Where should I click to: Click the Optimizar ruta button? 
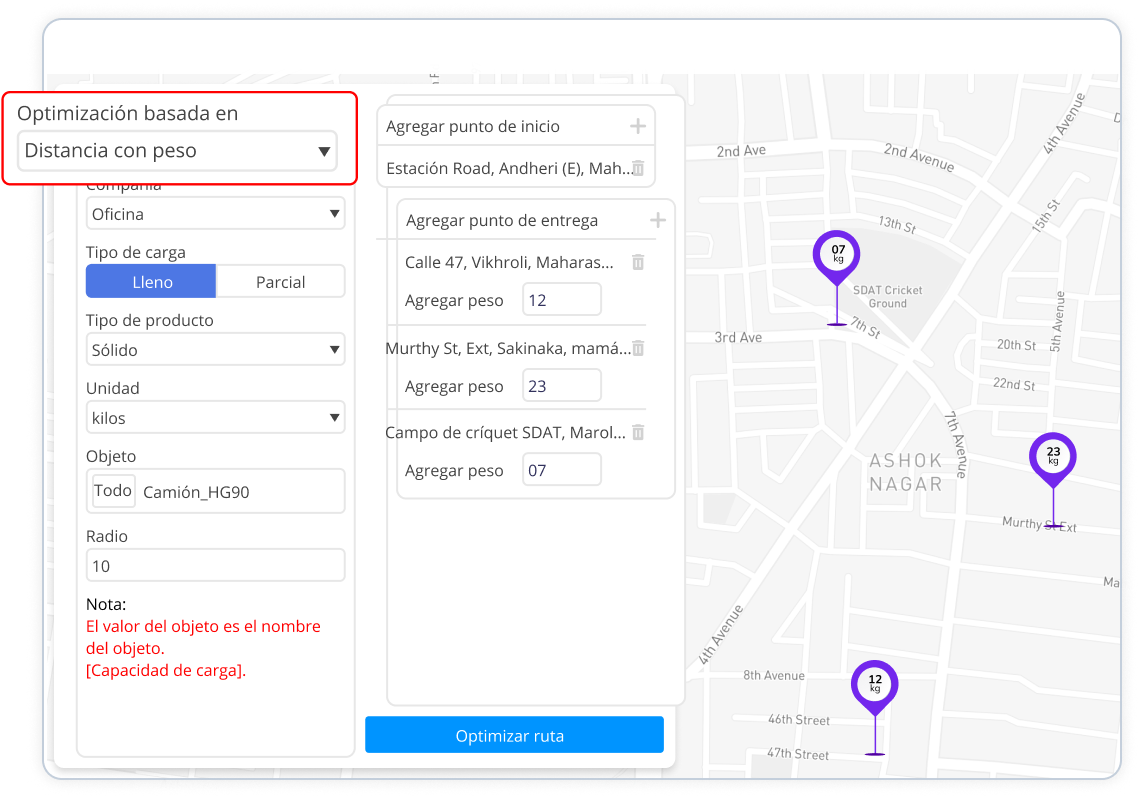click(x=514, y=735)
